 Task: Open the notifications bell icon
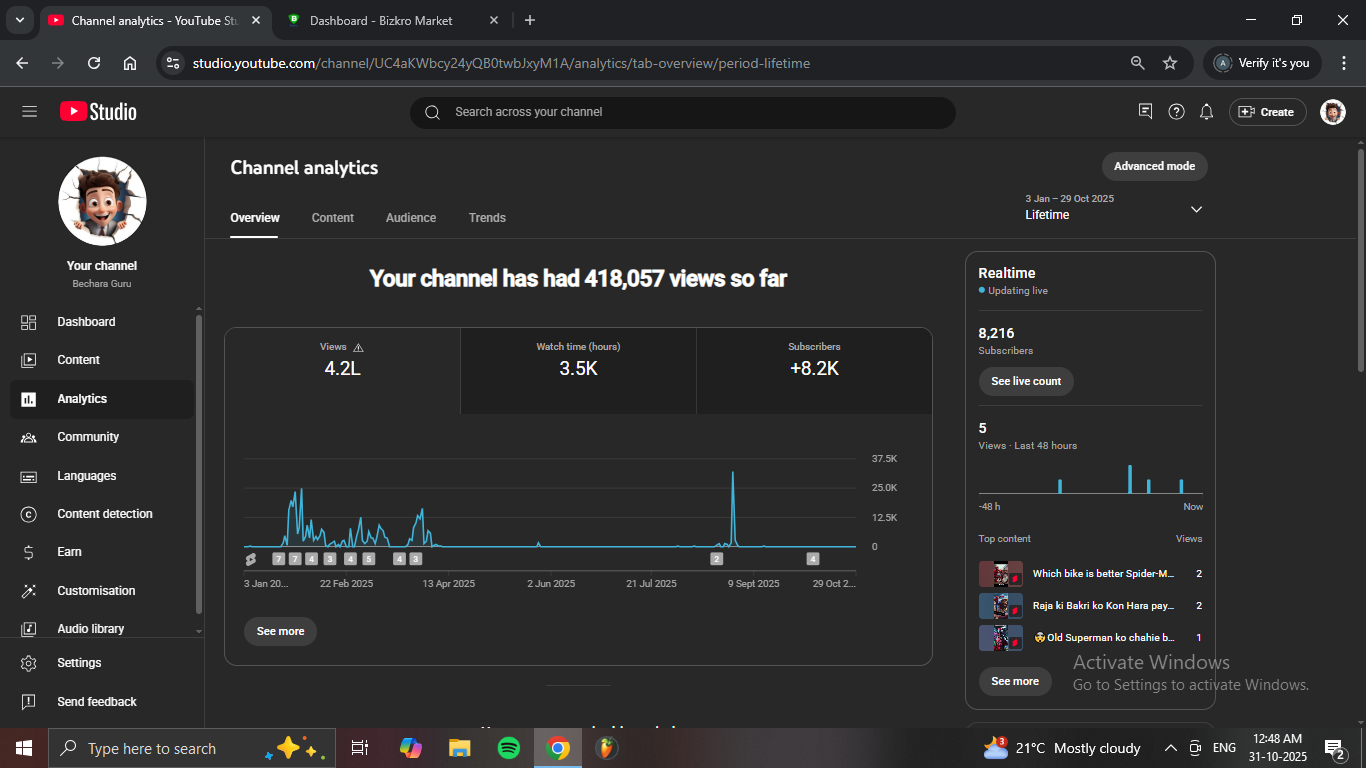pyautogui.click(x=1207, y=112)
